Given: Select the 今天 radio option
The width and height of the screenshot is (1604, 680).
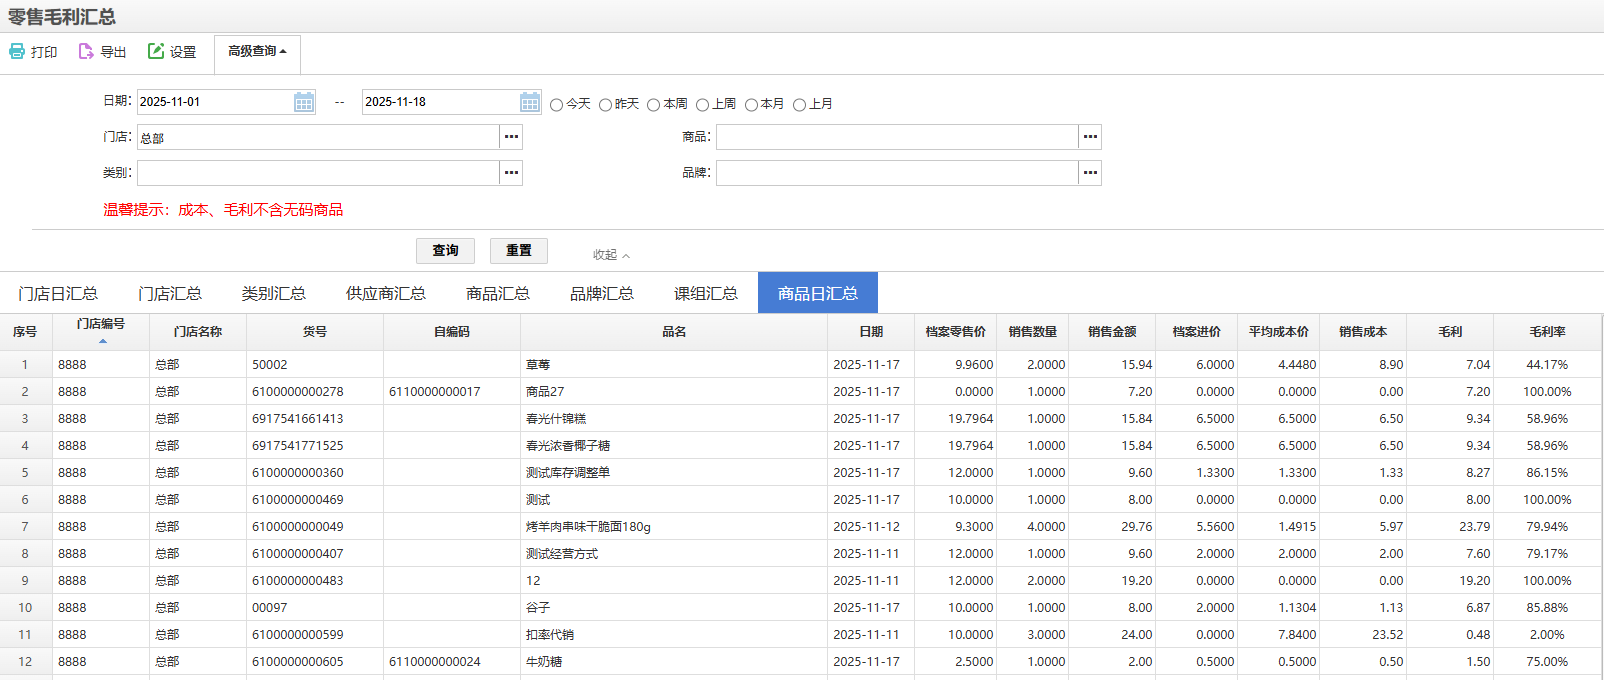Looking at the screenshot, I should pos(557,105).
